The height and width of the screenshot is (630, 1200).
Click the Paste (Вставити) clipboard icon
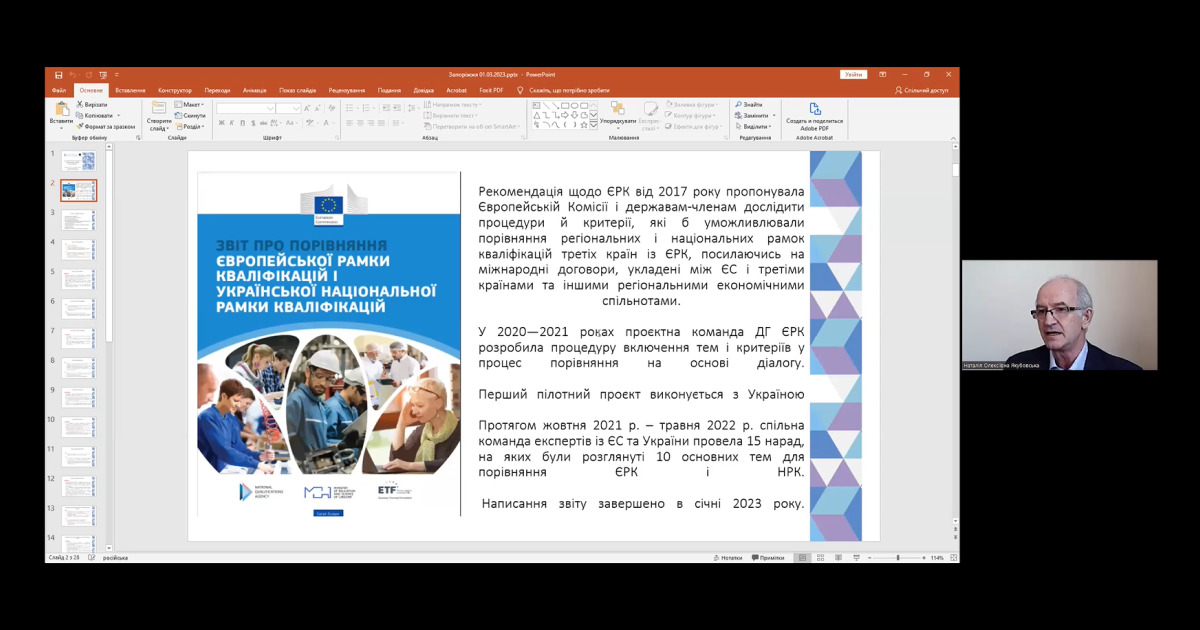click(61, 110)
